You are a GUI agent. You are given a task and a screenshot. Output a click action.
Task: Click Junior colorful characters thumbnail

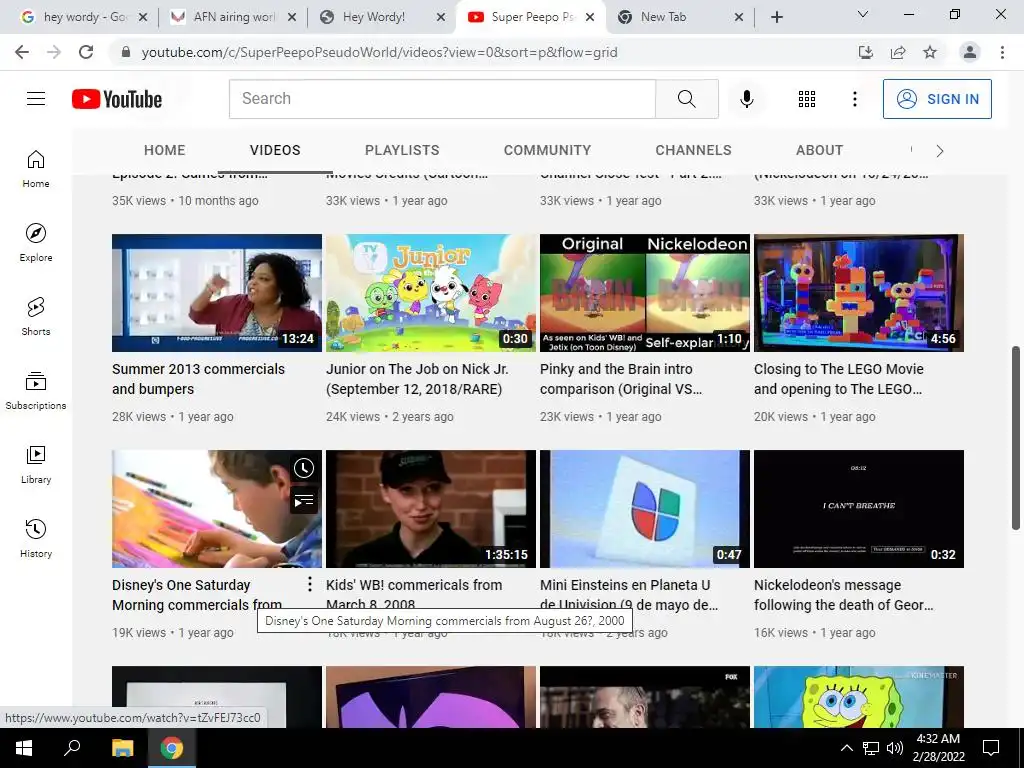point(431,293)
